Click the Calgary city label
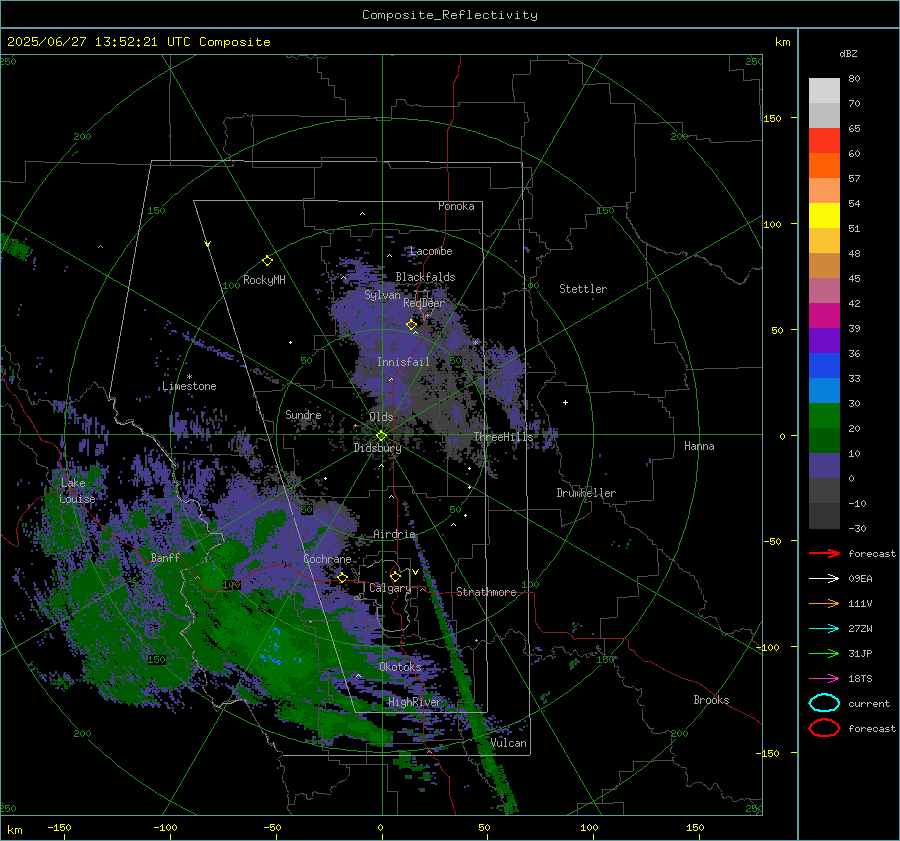This screenshot has width=900, height=841. pyautogui.click(x=390, y=588)
